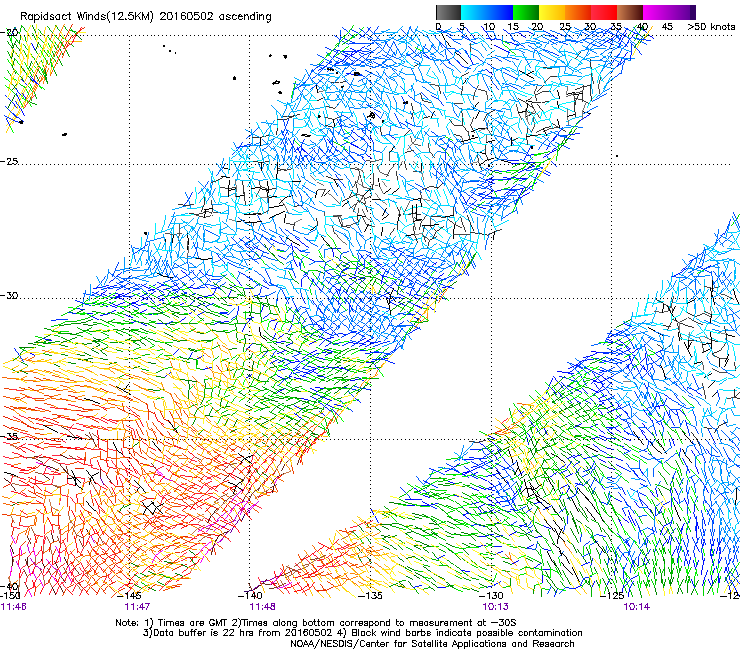Click the yellow 20-25 knot legend segment
The image size is (740, 650).
pos(552,12)
